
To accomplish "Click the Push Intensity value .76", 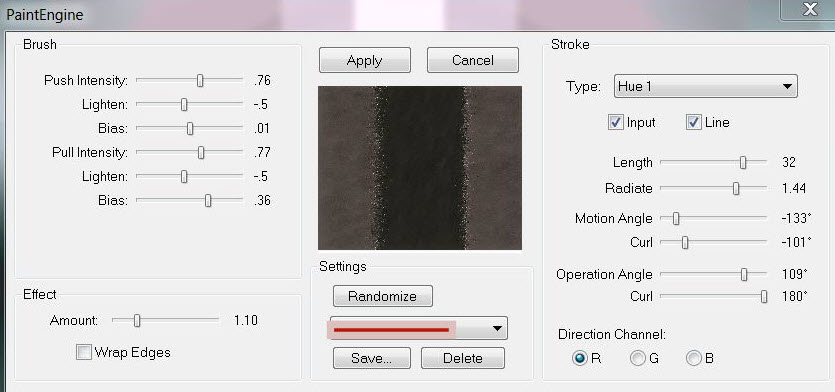I will 263,81.
